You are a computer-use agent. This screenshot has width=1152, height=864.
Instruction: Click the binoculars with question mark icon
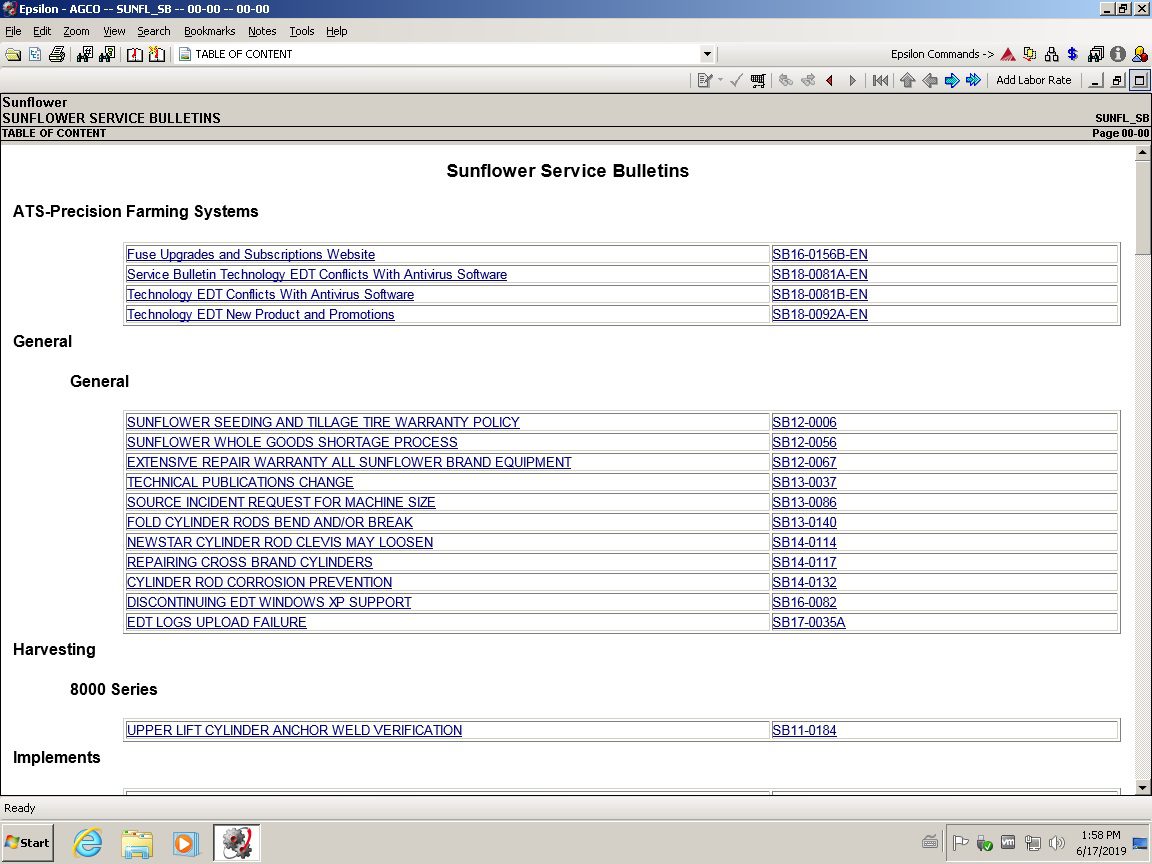pos(107,54)
